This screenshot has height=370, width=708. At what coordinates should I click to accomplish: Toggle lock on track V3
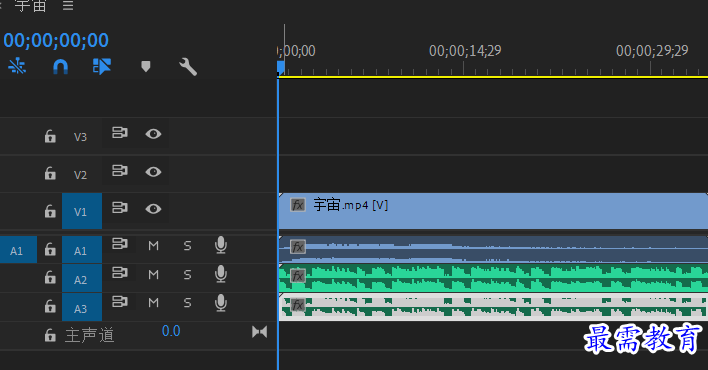pos(50,136)
